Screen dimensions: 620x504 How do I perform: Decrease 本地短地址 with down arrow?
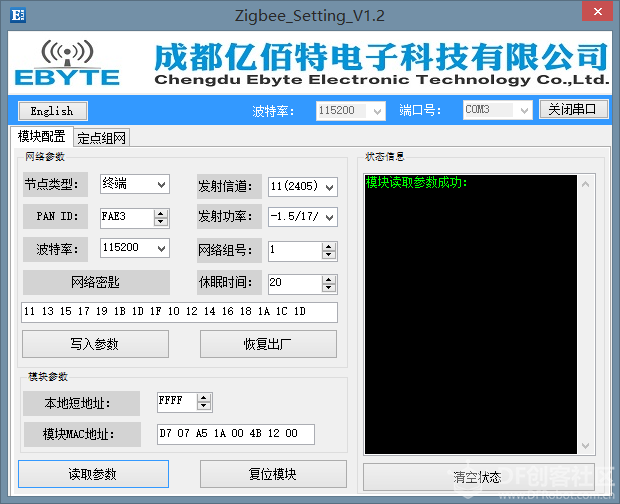[x=204, y=407]
